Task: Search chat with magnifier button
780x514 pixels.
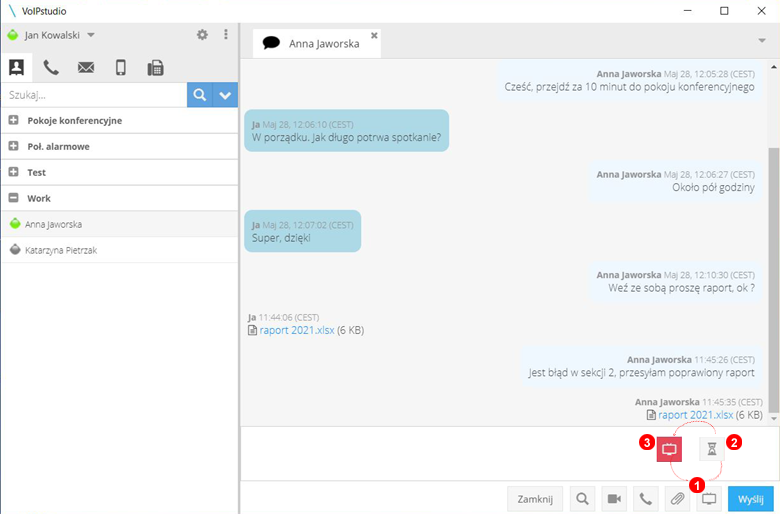Action: click(x=582, y=499)
